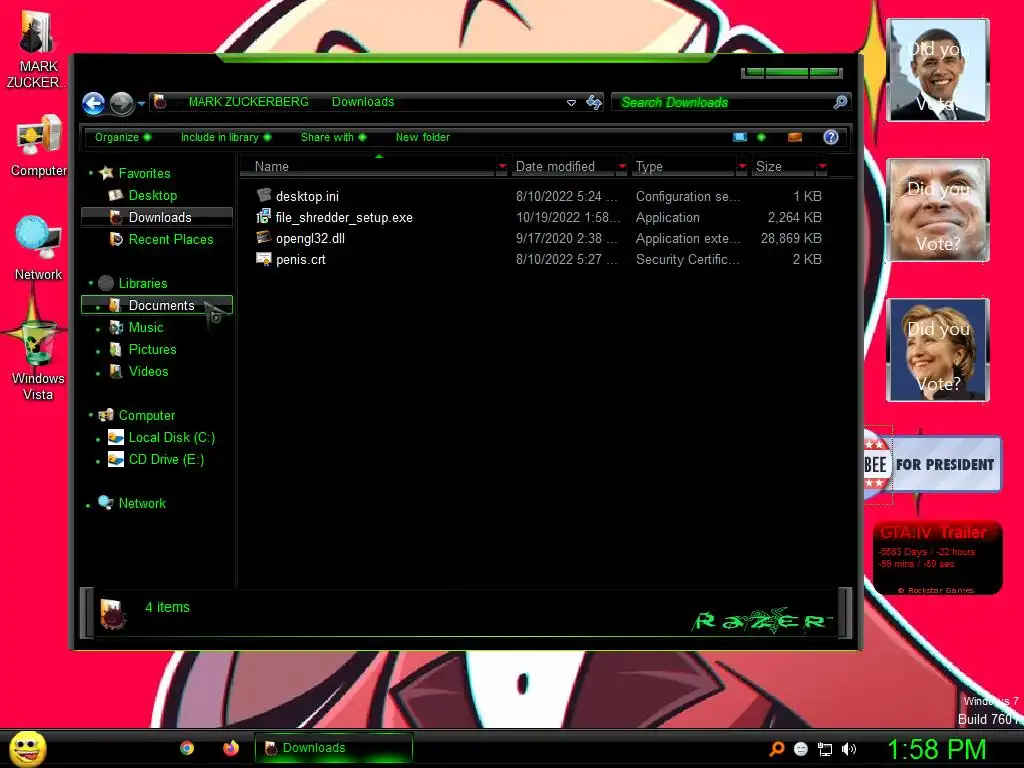Image resolution: width=1024 pixels, height=768 pixels.
Task: Open the Date modified filter dropdown
Action: coord(622,167)
